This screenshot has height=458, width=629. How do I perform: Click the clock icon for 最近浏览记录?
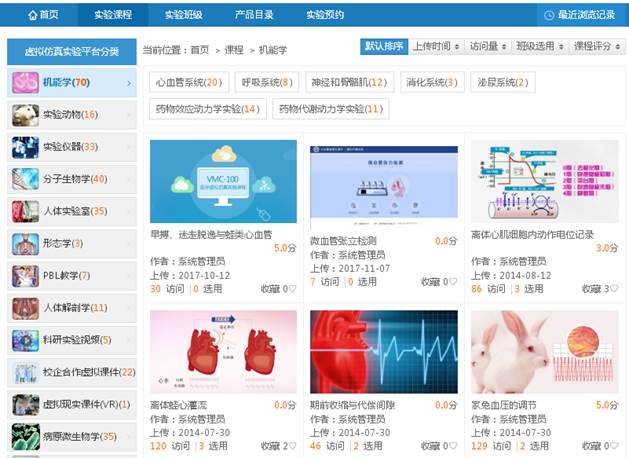549,15
